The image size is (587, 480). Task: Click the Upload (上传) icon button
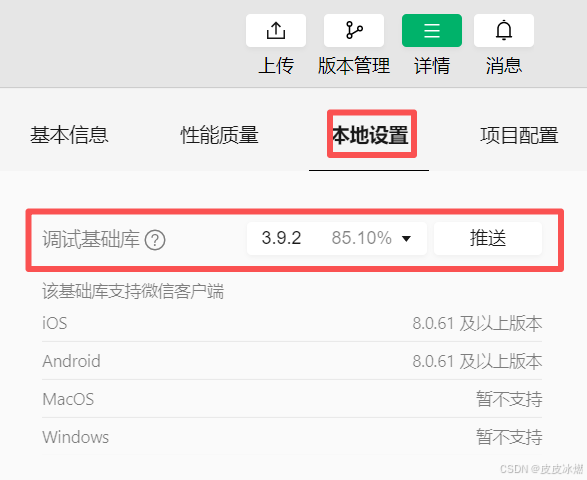pos(276,30)
